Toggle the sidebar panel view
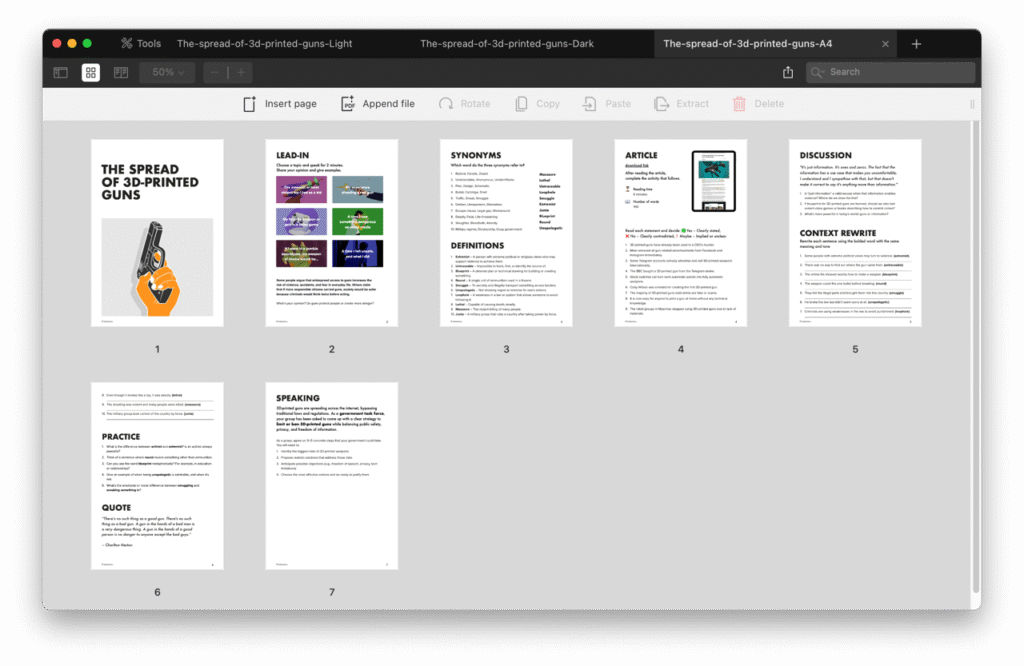The height and width of the screenshot is (666, 1024). coord(61,73)
